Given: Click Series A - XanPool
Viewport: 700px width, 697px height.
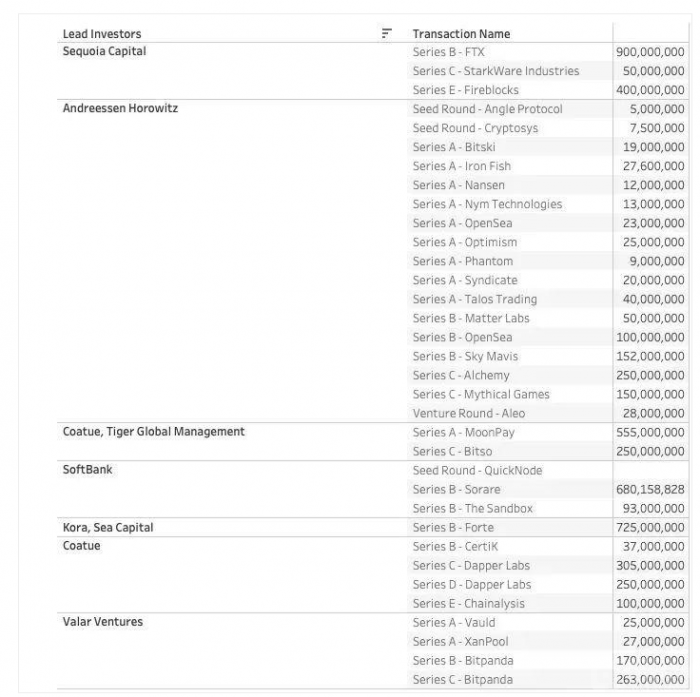Looking at the screenshot, I should click(x=460, y=642).
